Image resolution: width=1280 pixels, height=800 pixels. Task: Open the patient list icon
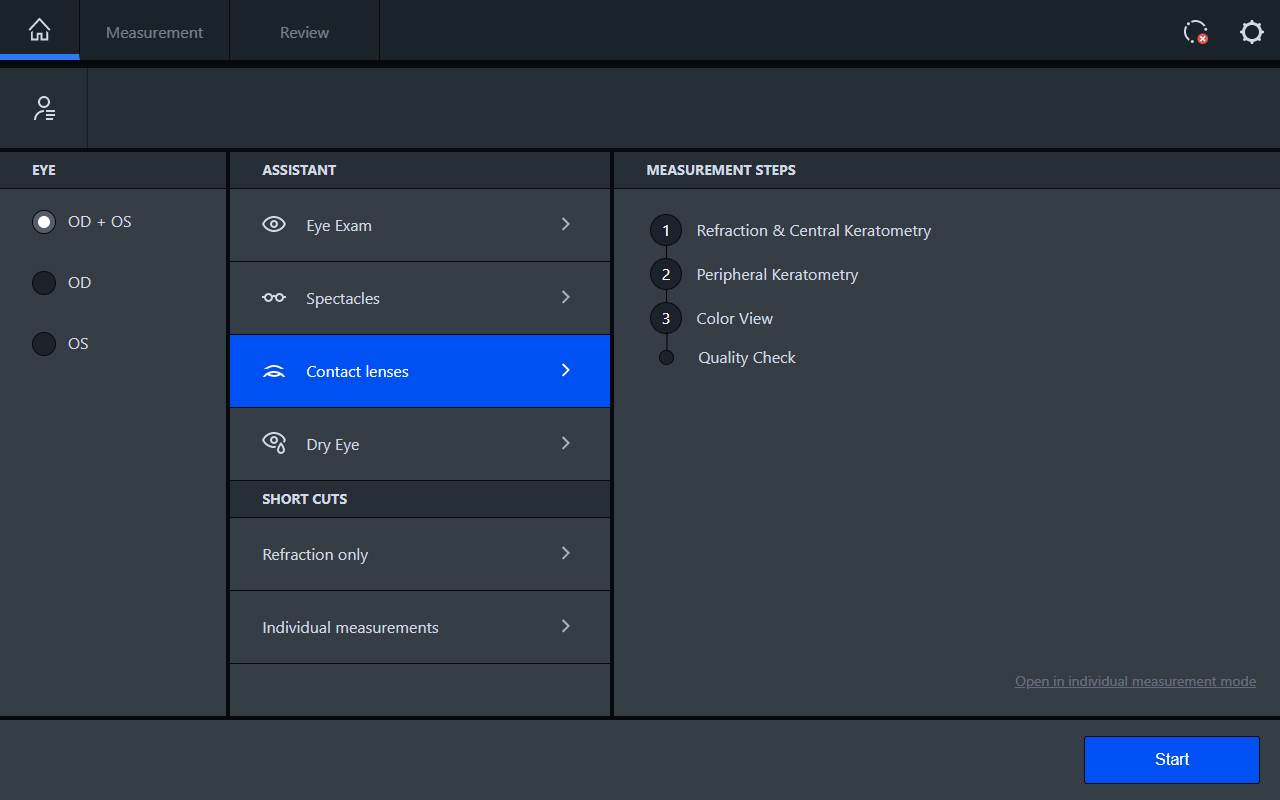(44, 109)
